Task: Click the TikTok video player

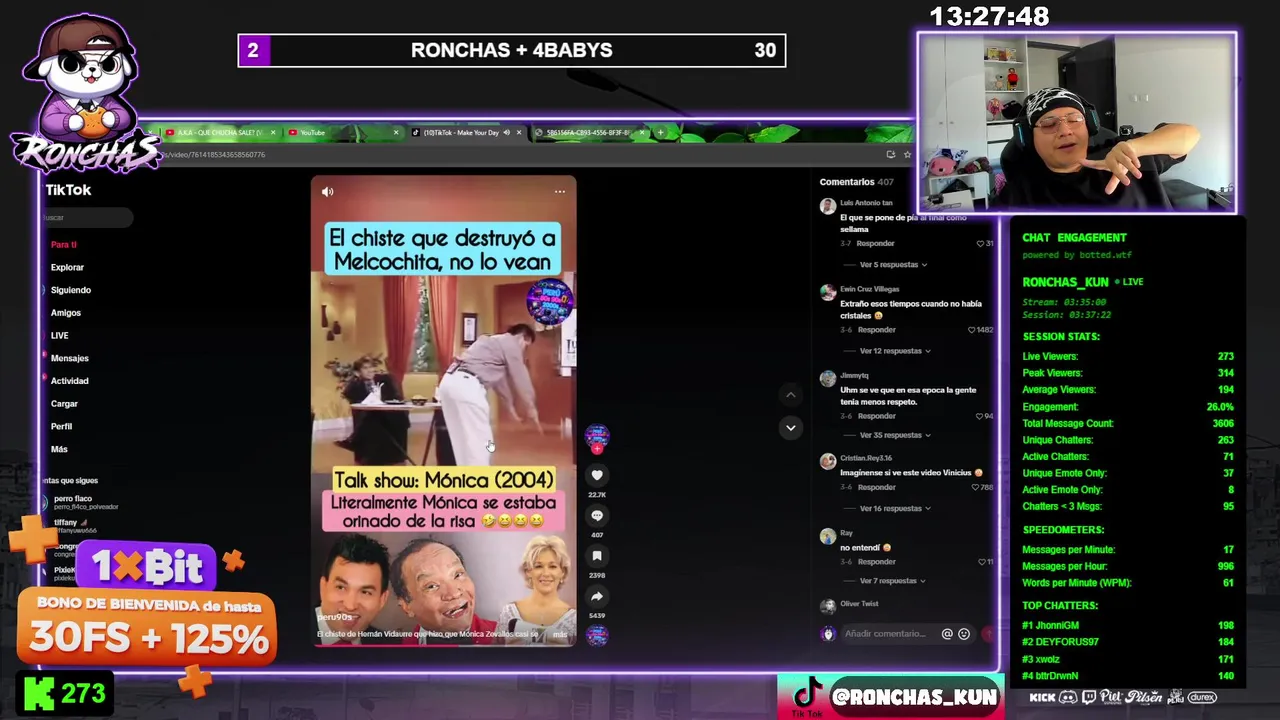Action: tap(443, 410)
